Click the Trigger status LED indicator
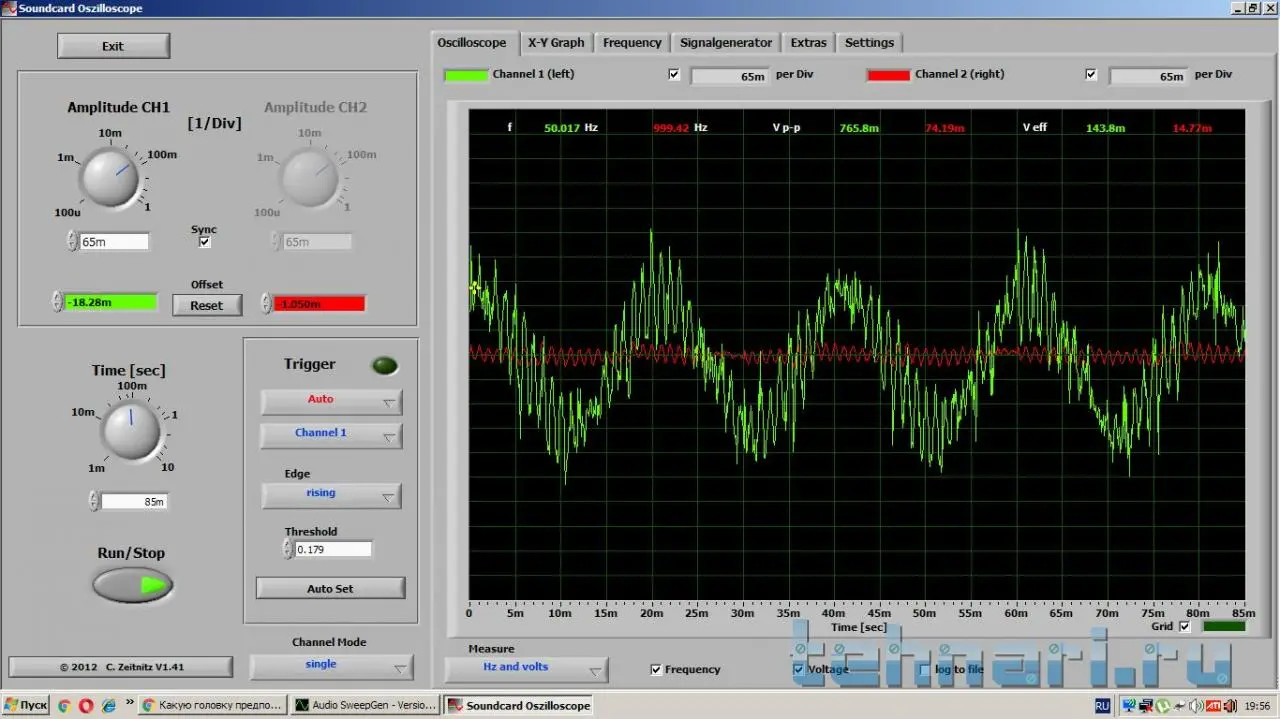 384,366
